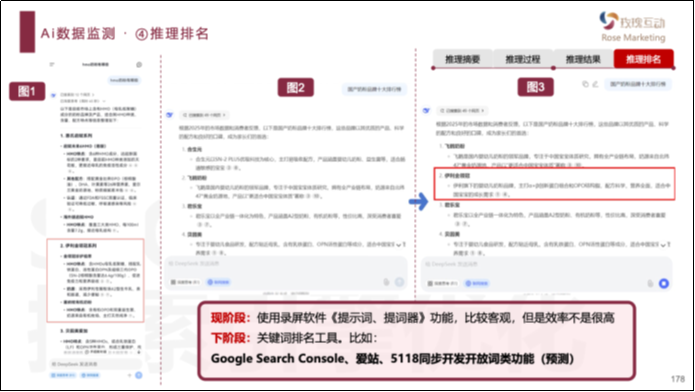Click the send button in 图2 chat

coord(399,282)
